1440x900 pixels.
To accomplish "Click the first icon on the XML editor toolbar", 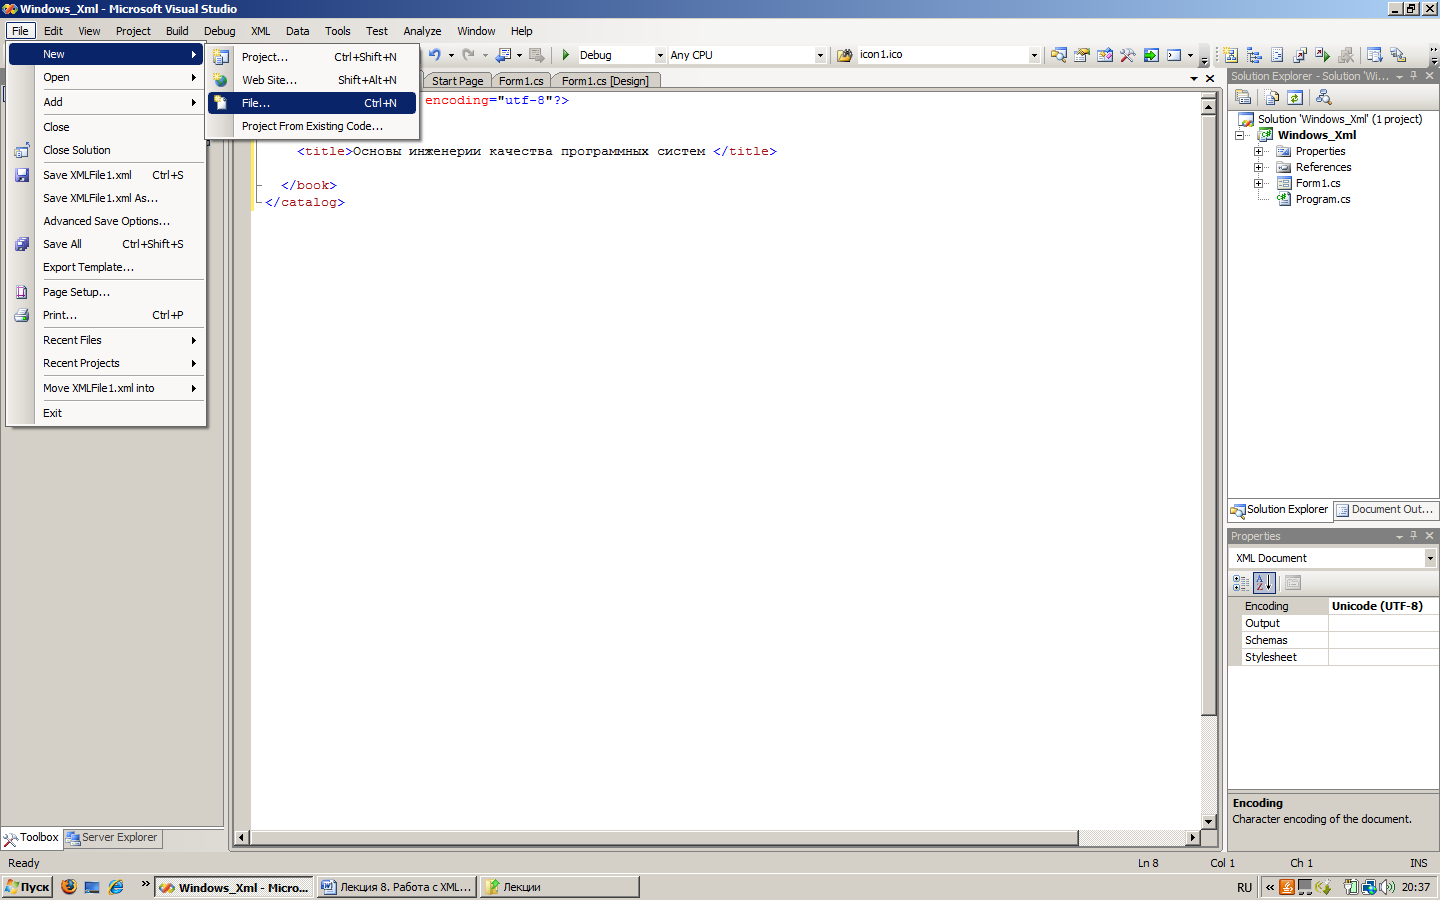I will tap(1231, 55).
